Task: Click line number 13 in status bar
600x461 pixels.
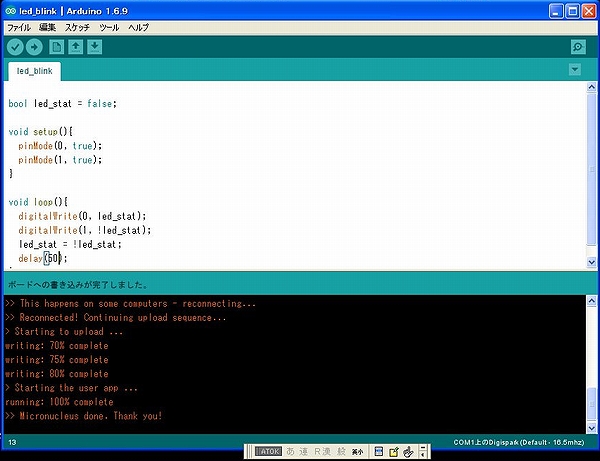Action: [x=12, y=443]
